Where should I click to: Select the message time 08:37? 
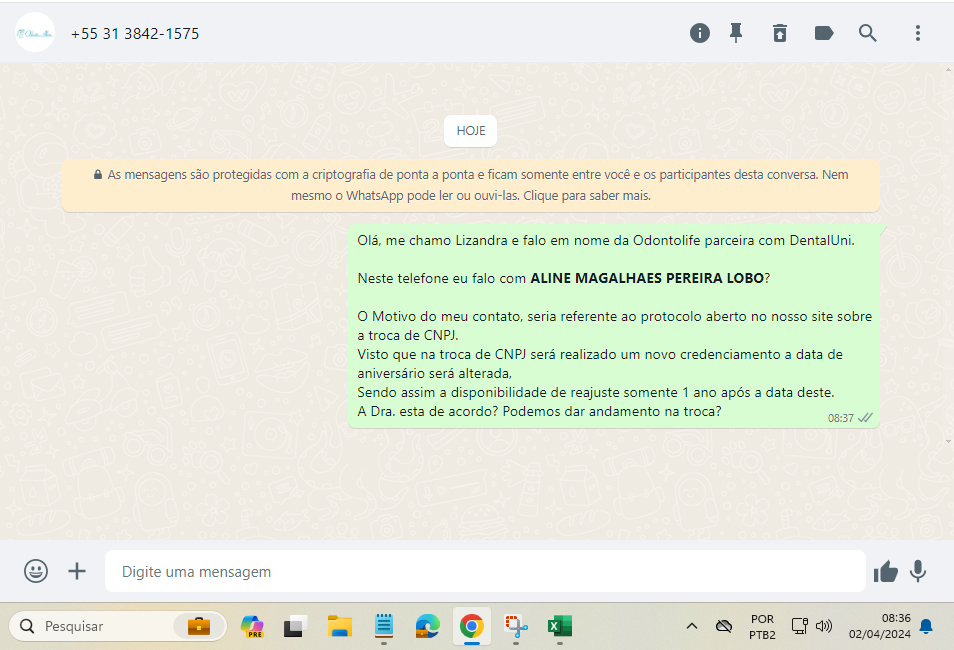(840, 418)
